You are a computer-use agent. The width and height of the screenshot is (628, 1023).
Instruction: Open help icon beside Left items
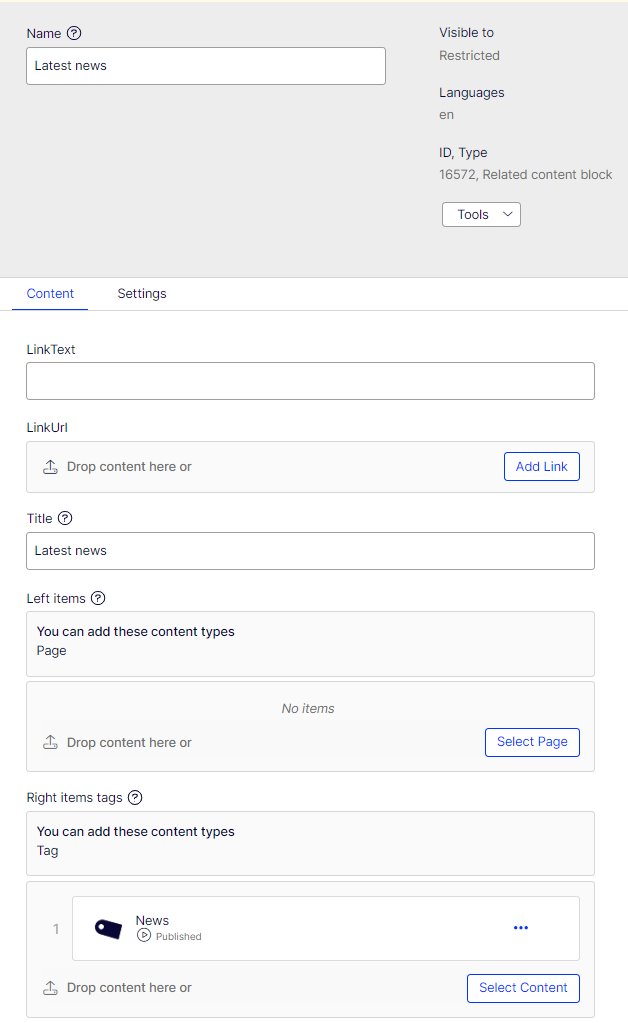coord(98,598)
